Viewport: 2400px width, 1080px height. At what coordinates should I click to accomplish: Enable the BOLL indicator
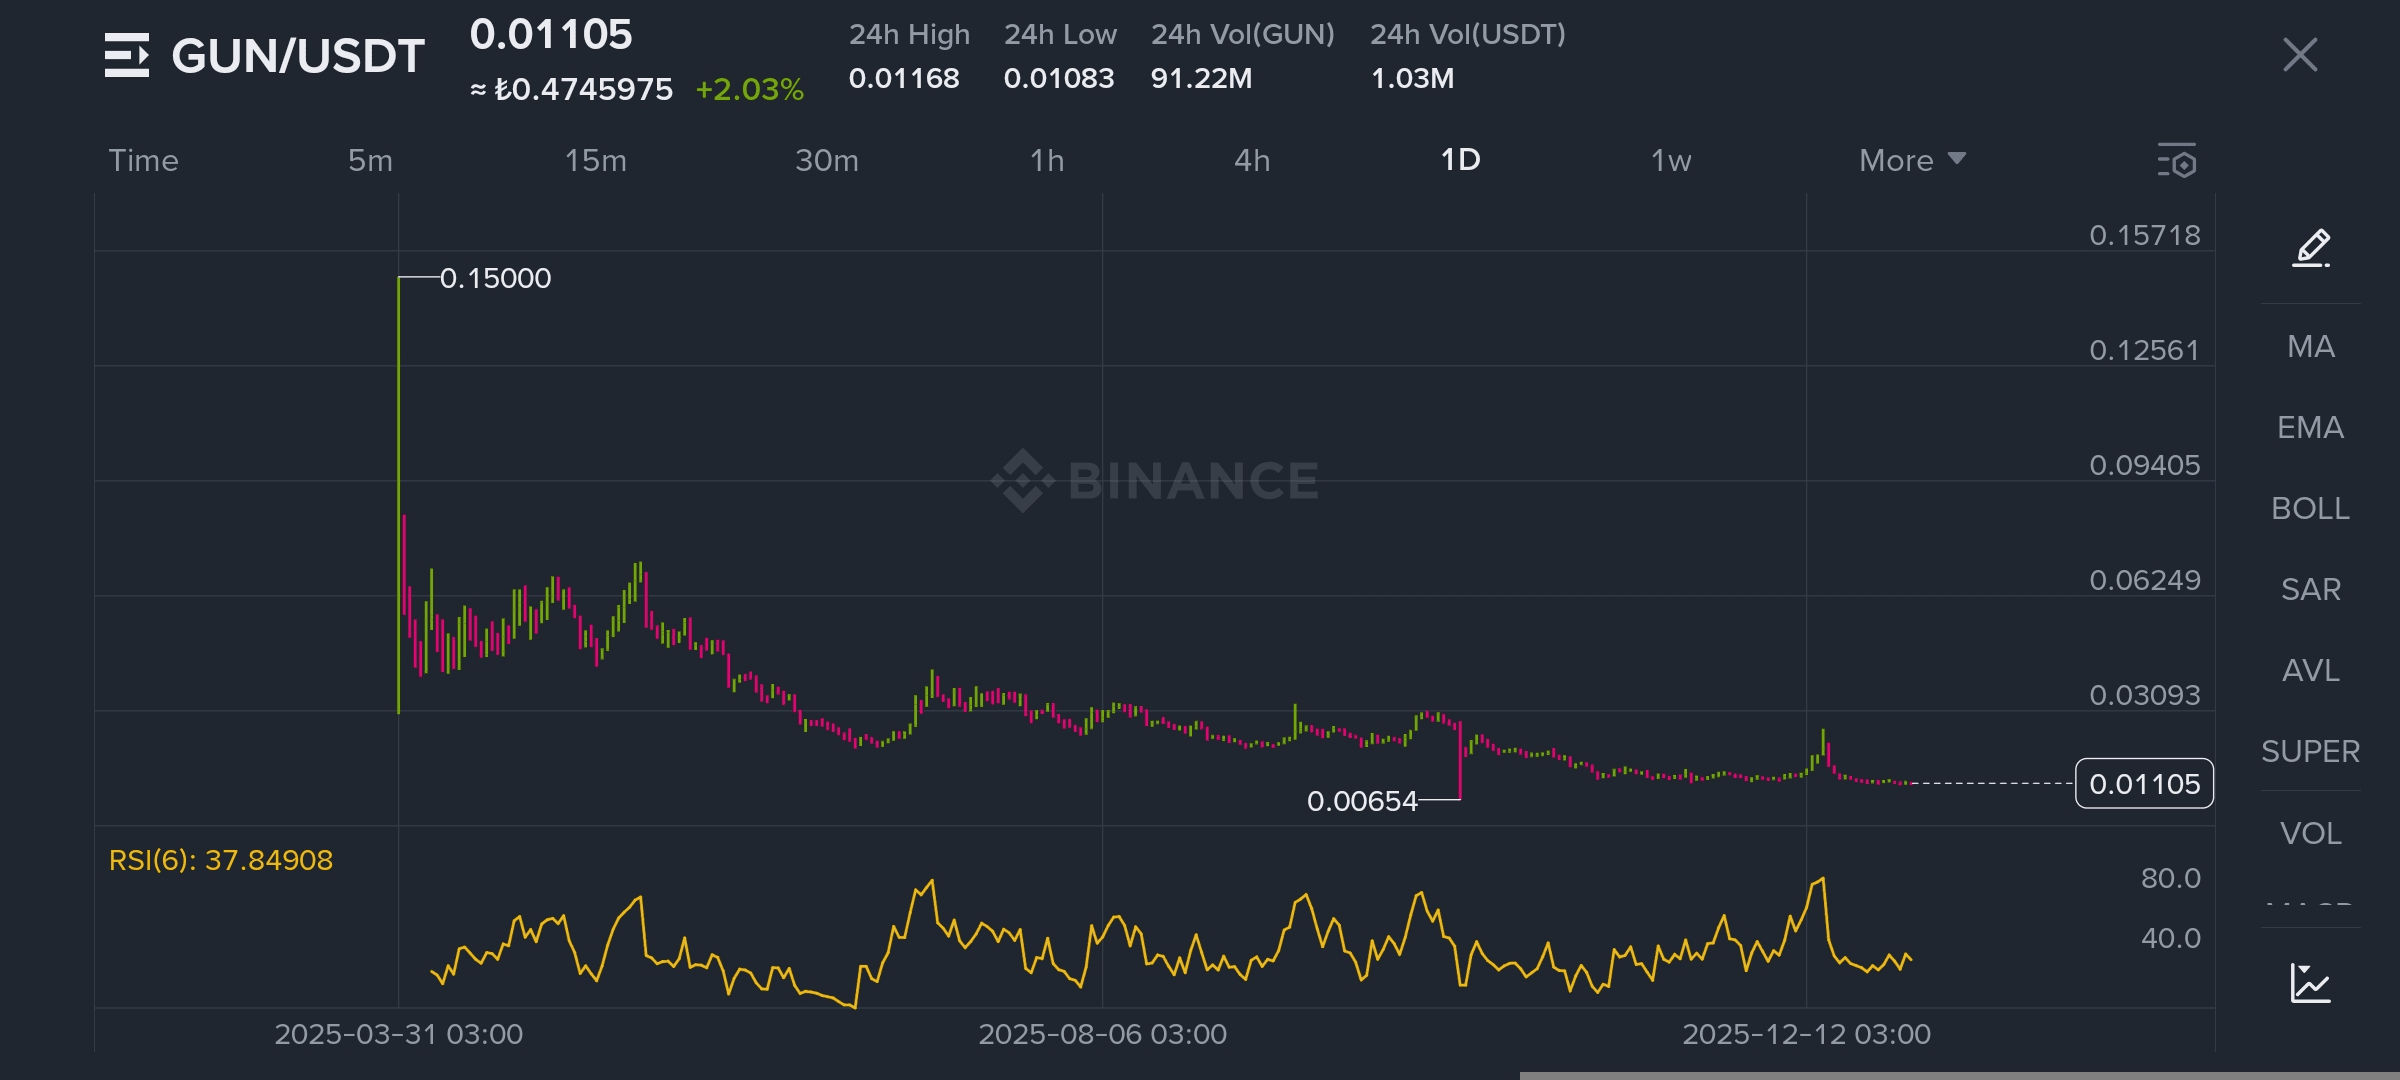click(x=2310, y=508)
